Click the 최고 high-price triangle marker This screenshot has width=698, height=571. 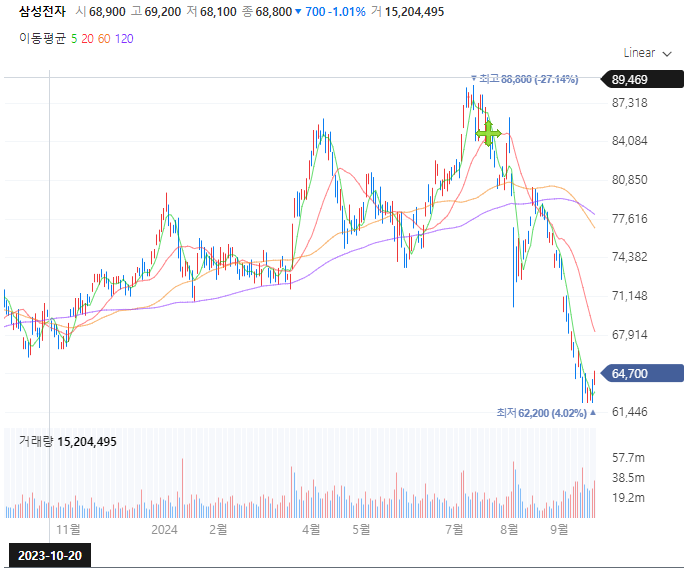coord(474,78)
